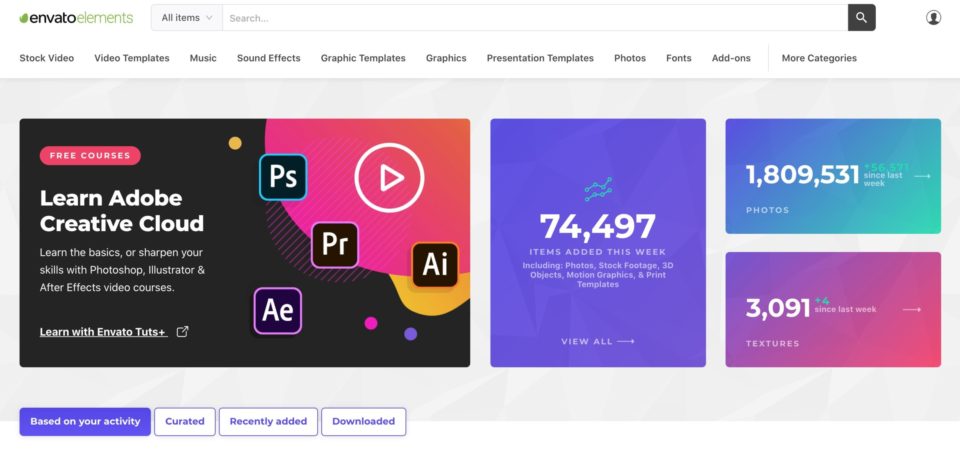Select Based on your activity tab
960x467 pixels.
coord(85,422)
